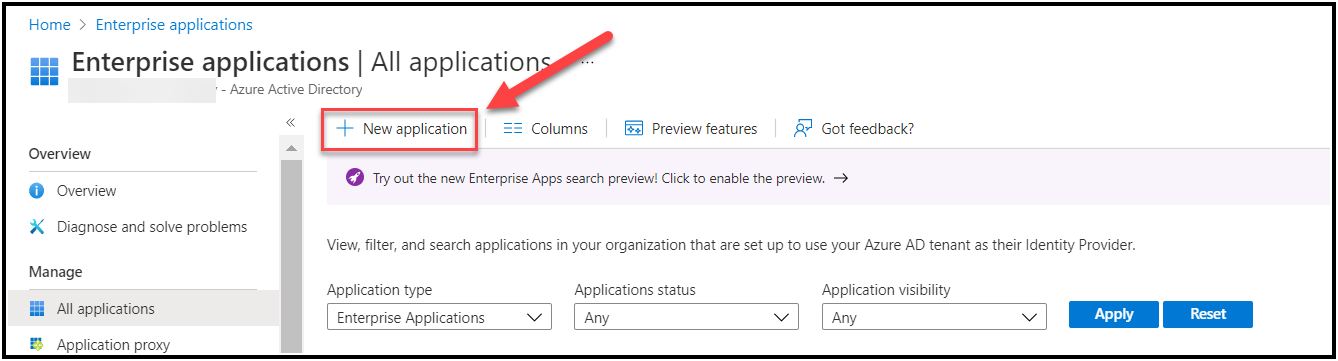Click the Application proxy icon
This screenshot has width=1338, height=361.
pyautogui.click(x=37, y=345)
